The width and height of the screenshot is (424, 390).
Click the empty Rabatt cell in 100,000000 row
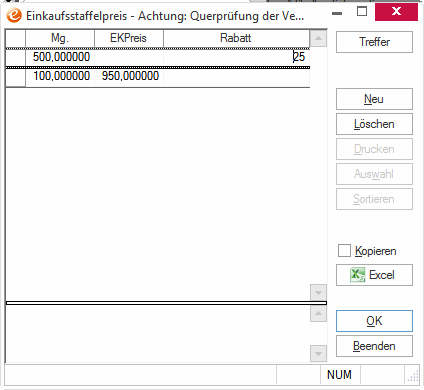click(x=236, y=76)
